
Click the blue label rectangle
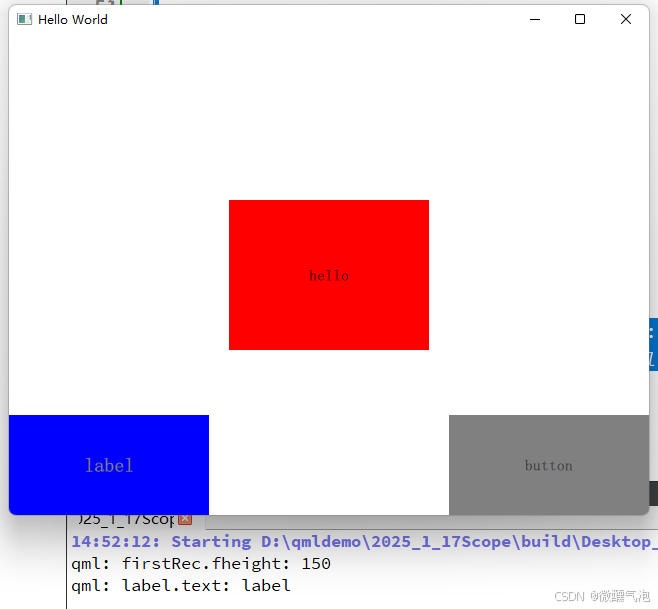[x=109, y=465]
